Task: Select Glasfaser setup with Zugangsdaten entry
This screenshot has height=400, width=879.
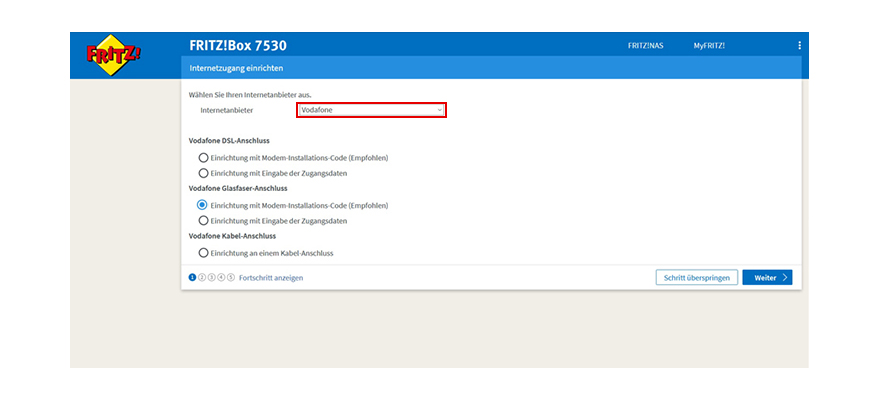Action: pos(204,220)
